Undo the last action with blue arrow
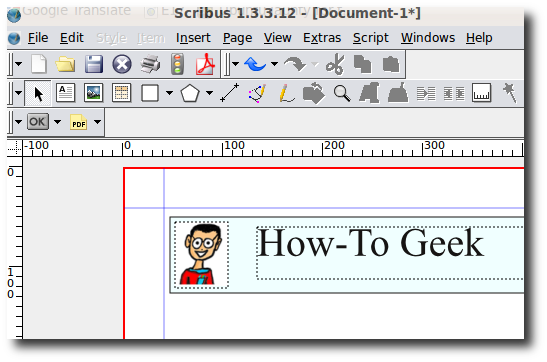Image resolution: width=547 pixels, height=362 pixels. pos(255,64)
